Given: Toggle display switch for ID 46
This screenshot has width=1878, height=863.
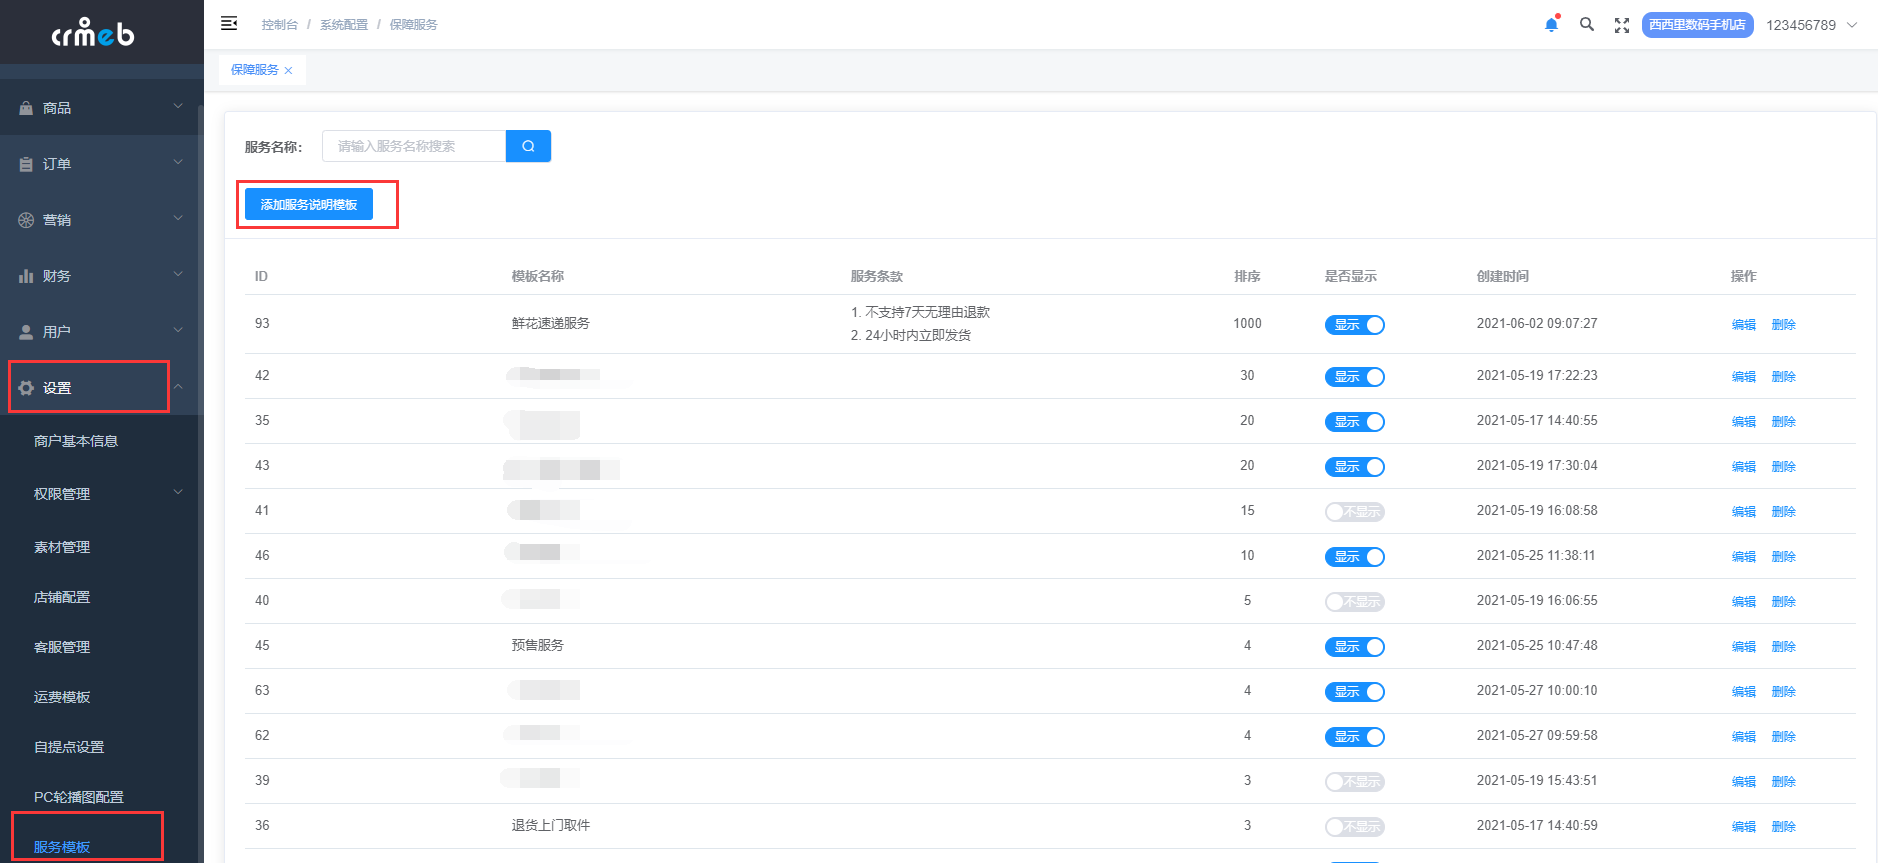Looking at the screenshot, I should click(1354, 557).
